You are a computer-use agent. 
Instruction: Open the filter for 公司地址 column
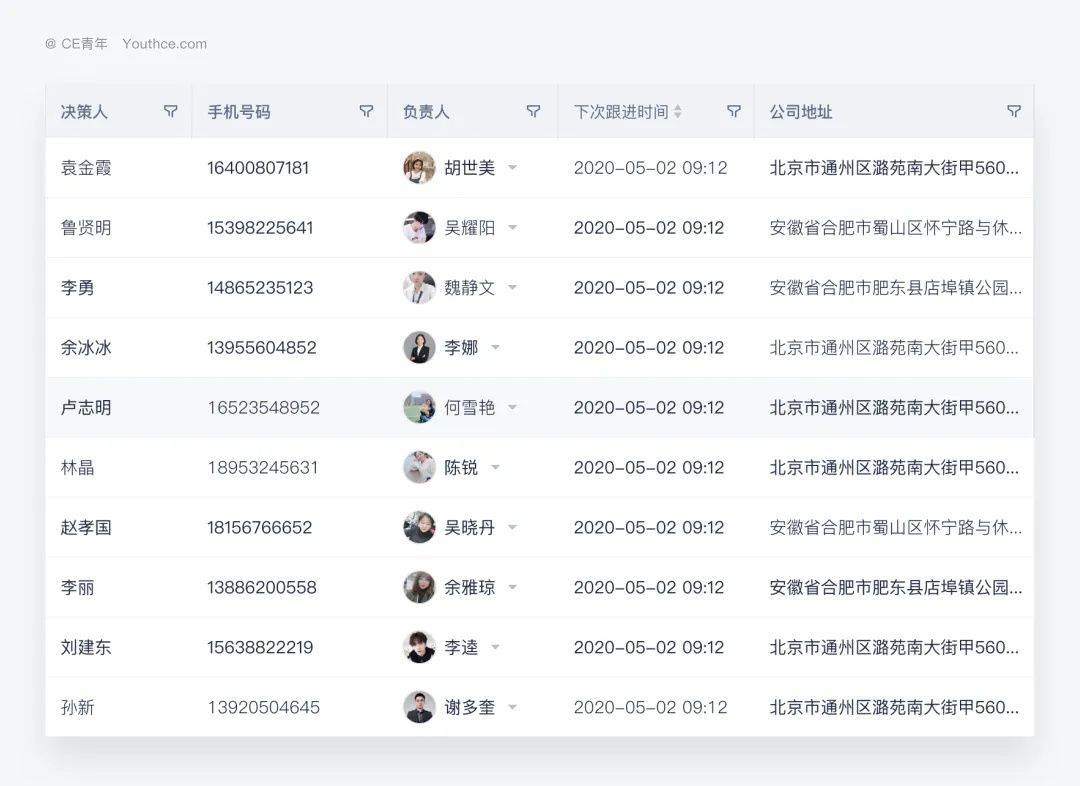[x=1014, y=111]
